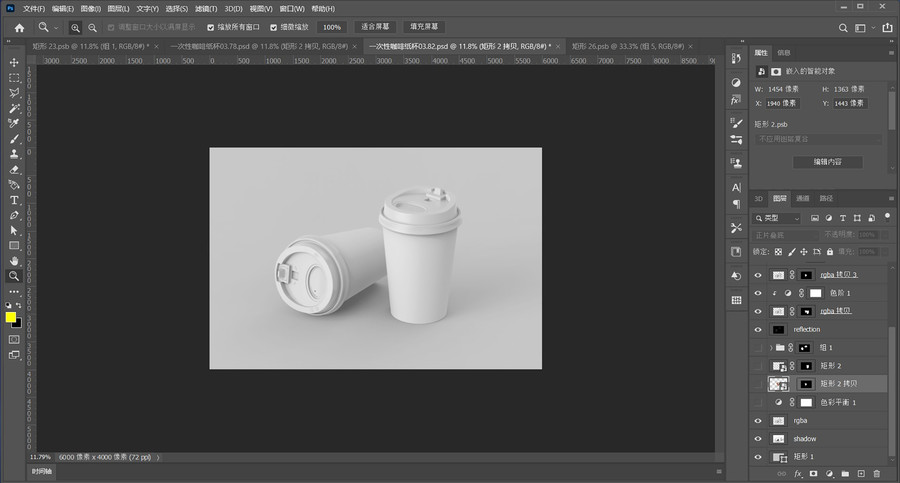Open the layer filter 类型 dropdown
Image resolution: width=900 pixels, height=483 pixels.
777,218
